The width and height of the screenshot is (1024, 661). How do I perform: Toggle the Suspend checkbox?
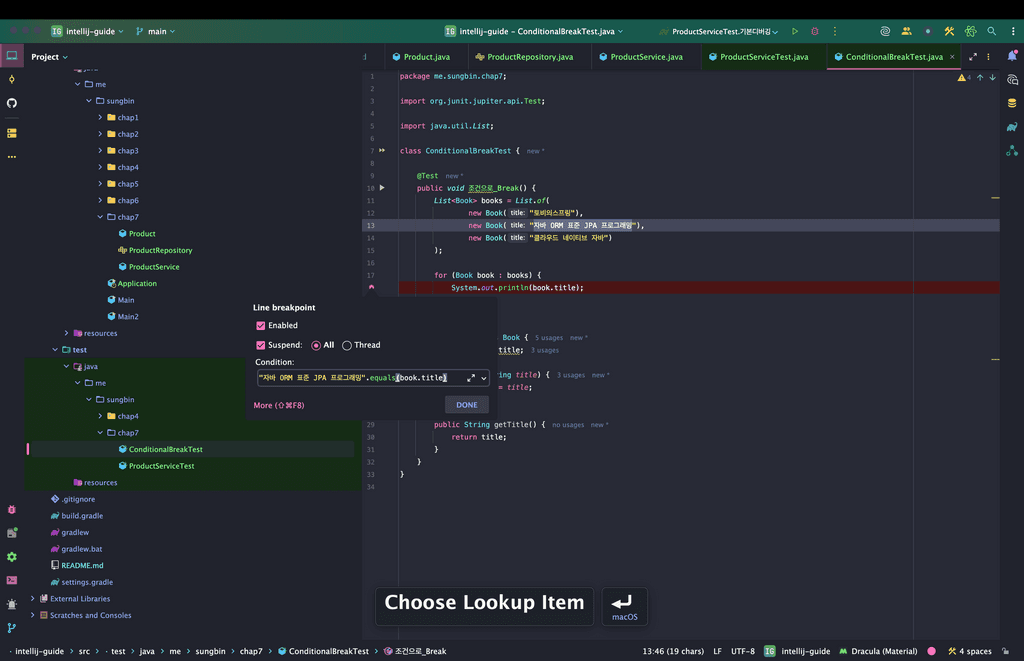click(x=261, y=345)
